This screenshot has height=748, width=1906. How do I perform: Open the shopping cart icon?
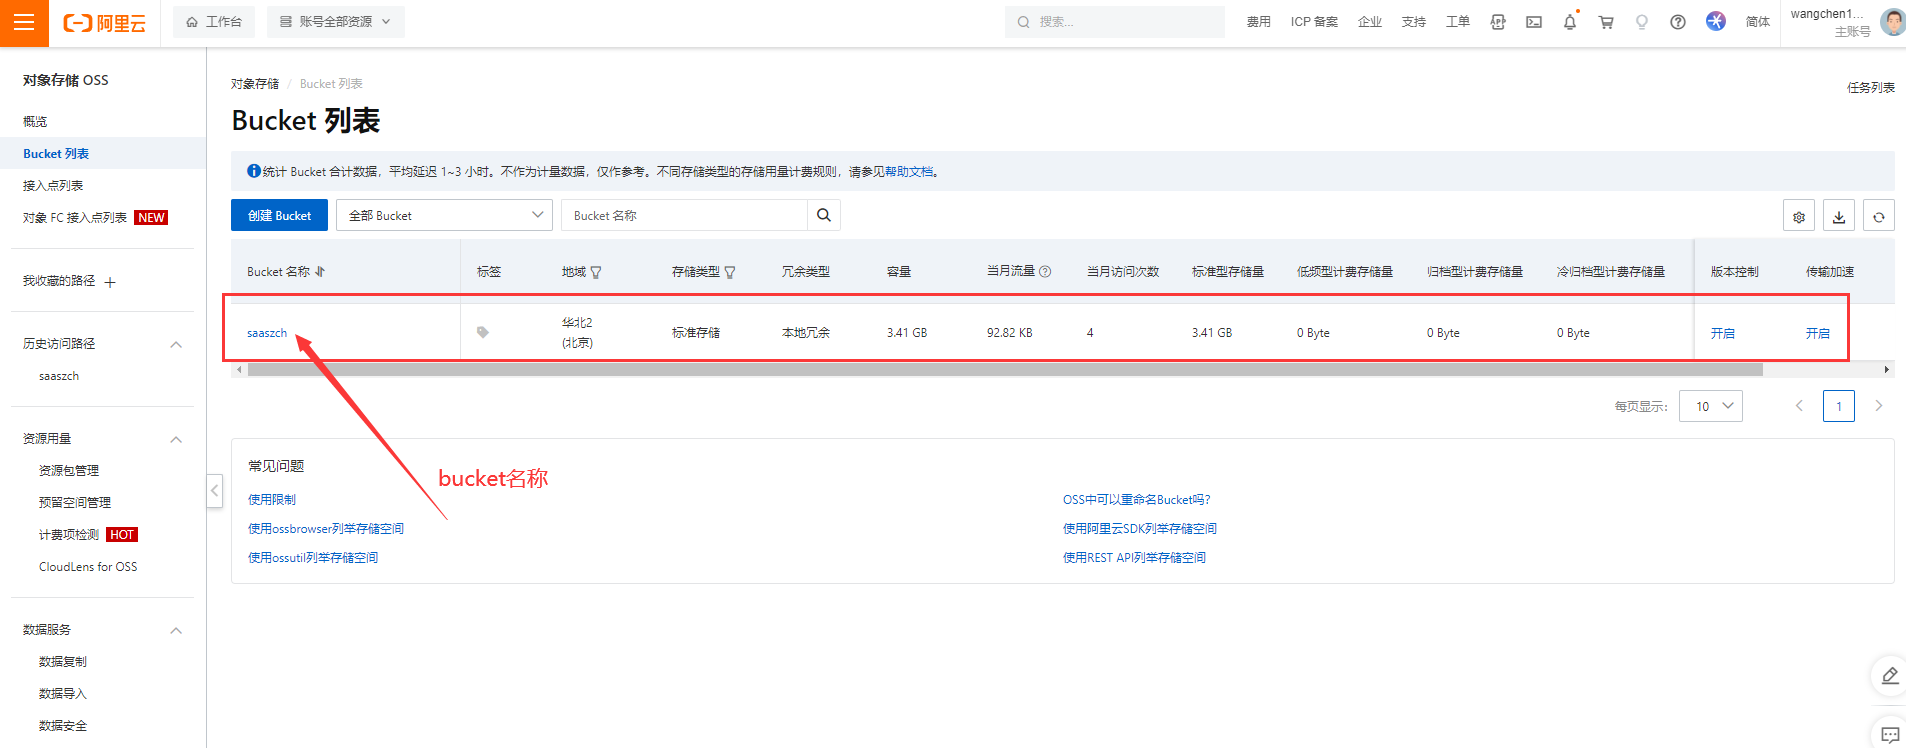[x=1606, y=22]
